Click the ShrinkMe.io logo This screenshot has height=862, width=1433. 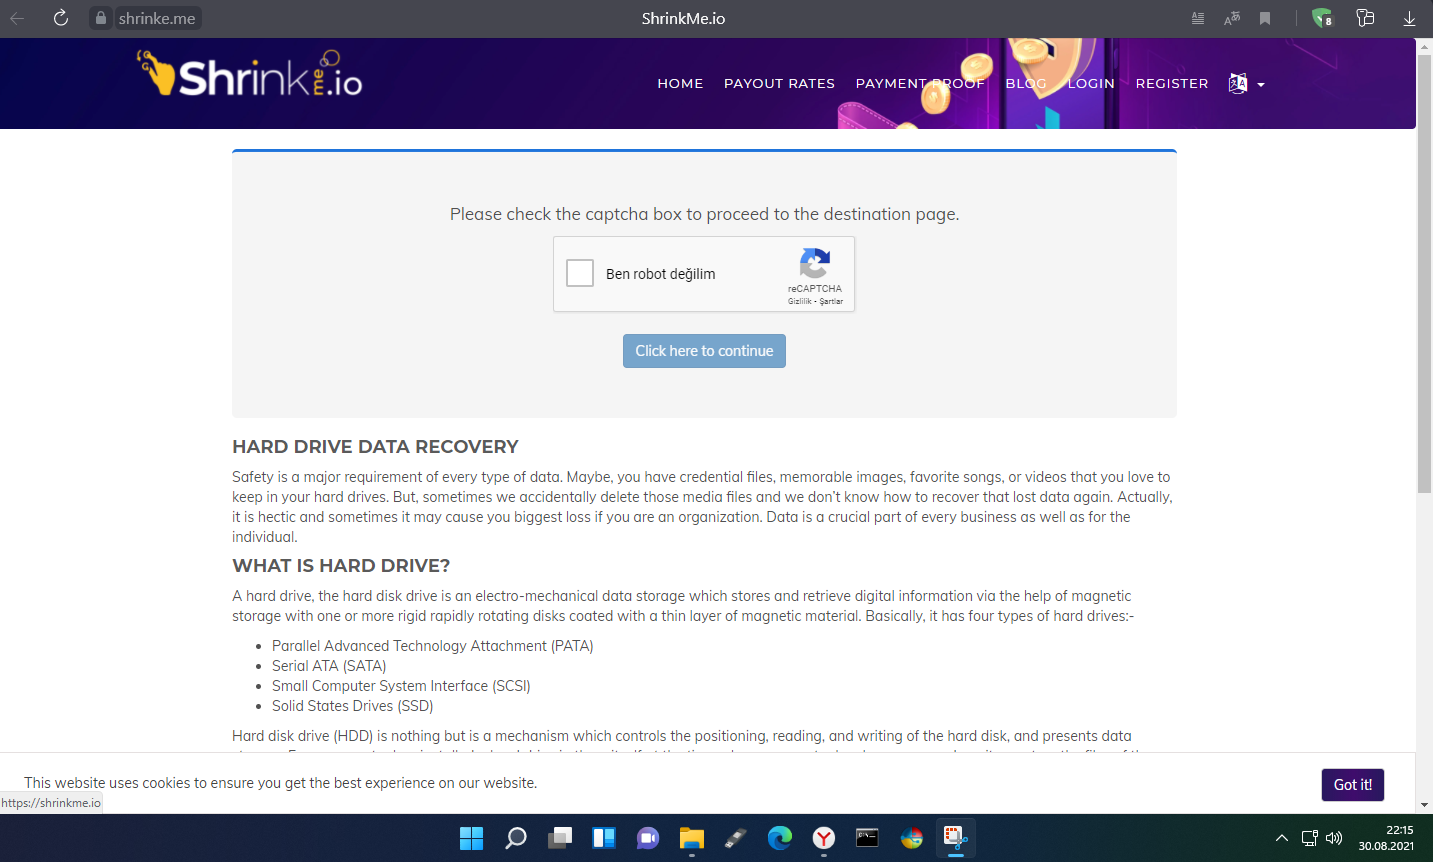click(x=250, y=74)
